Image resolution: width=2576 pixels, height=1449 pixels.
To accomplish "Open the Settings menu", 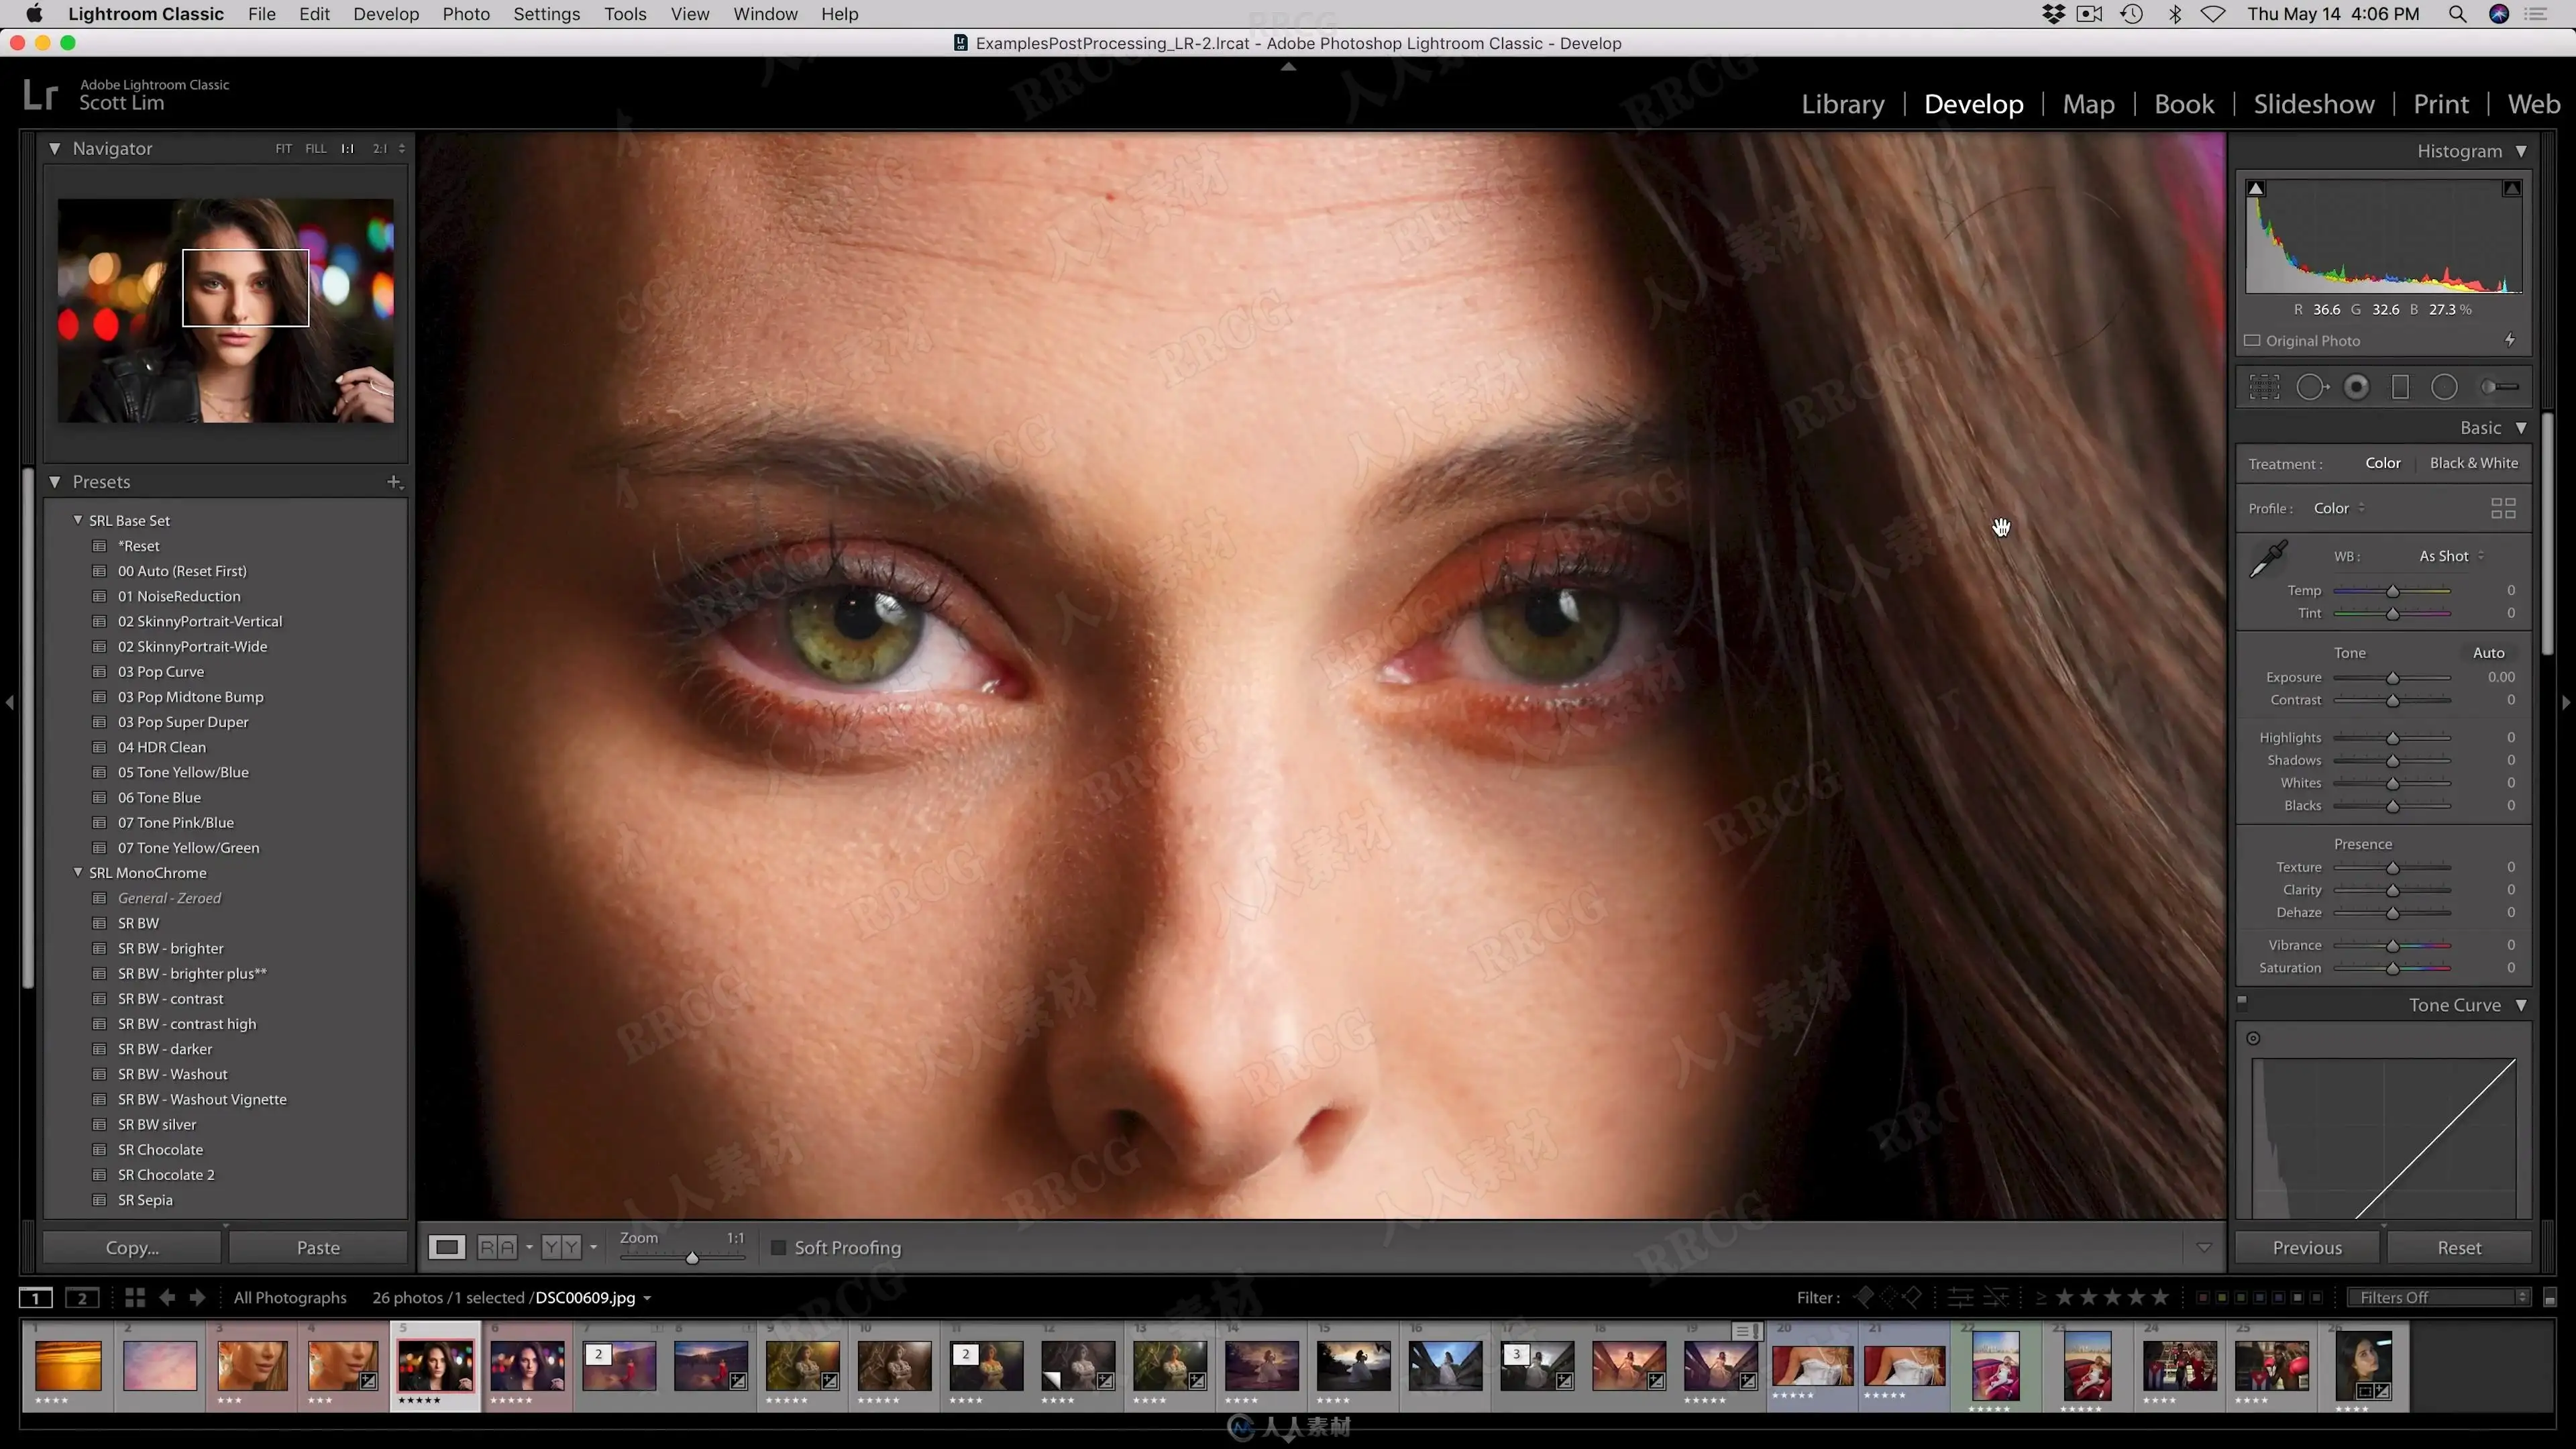I will pyautogui.click(x=546, y=14).
